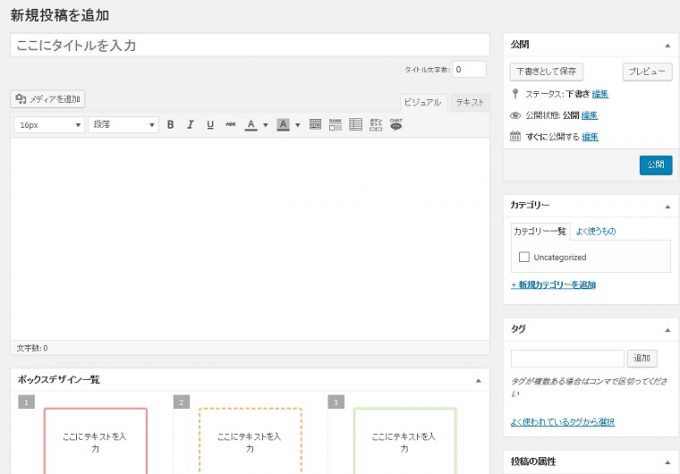Edit publish time via すぐに公開する 編集 link
The width and height of the screenshot is (680, 474).
coord(590,137)
